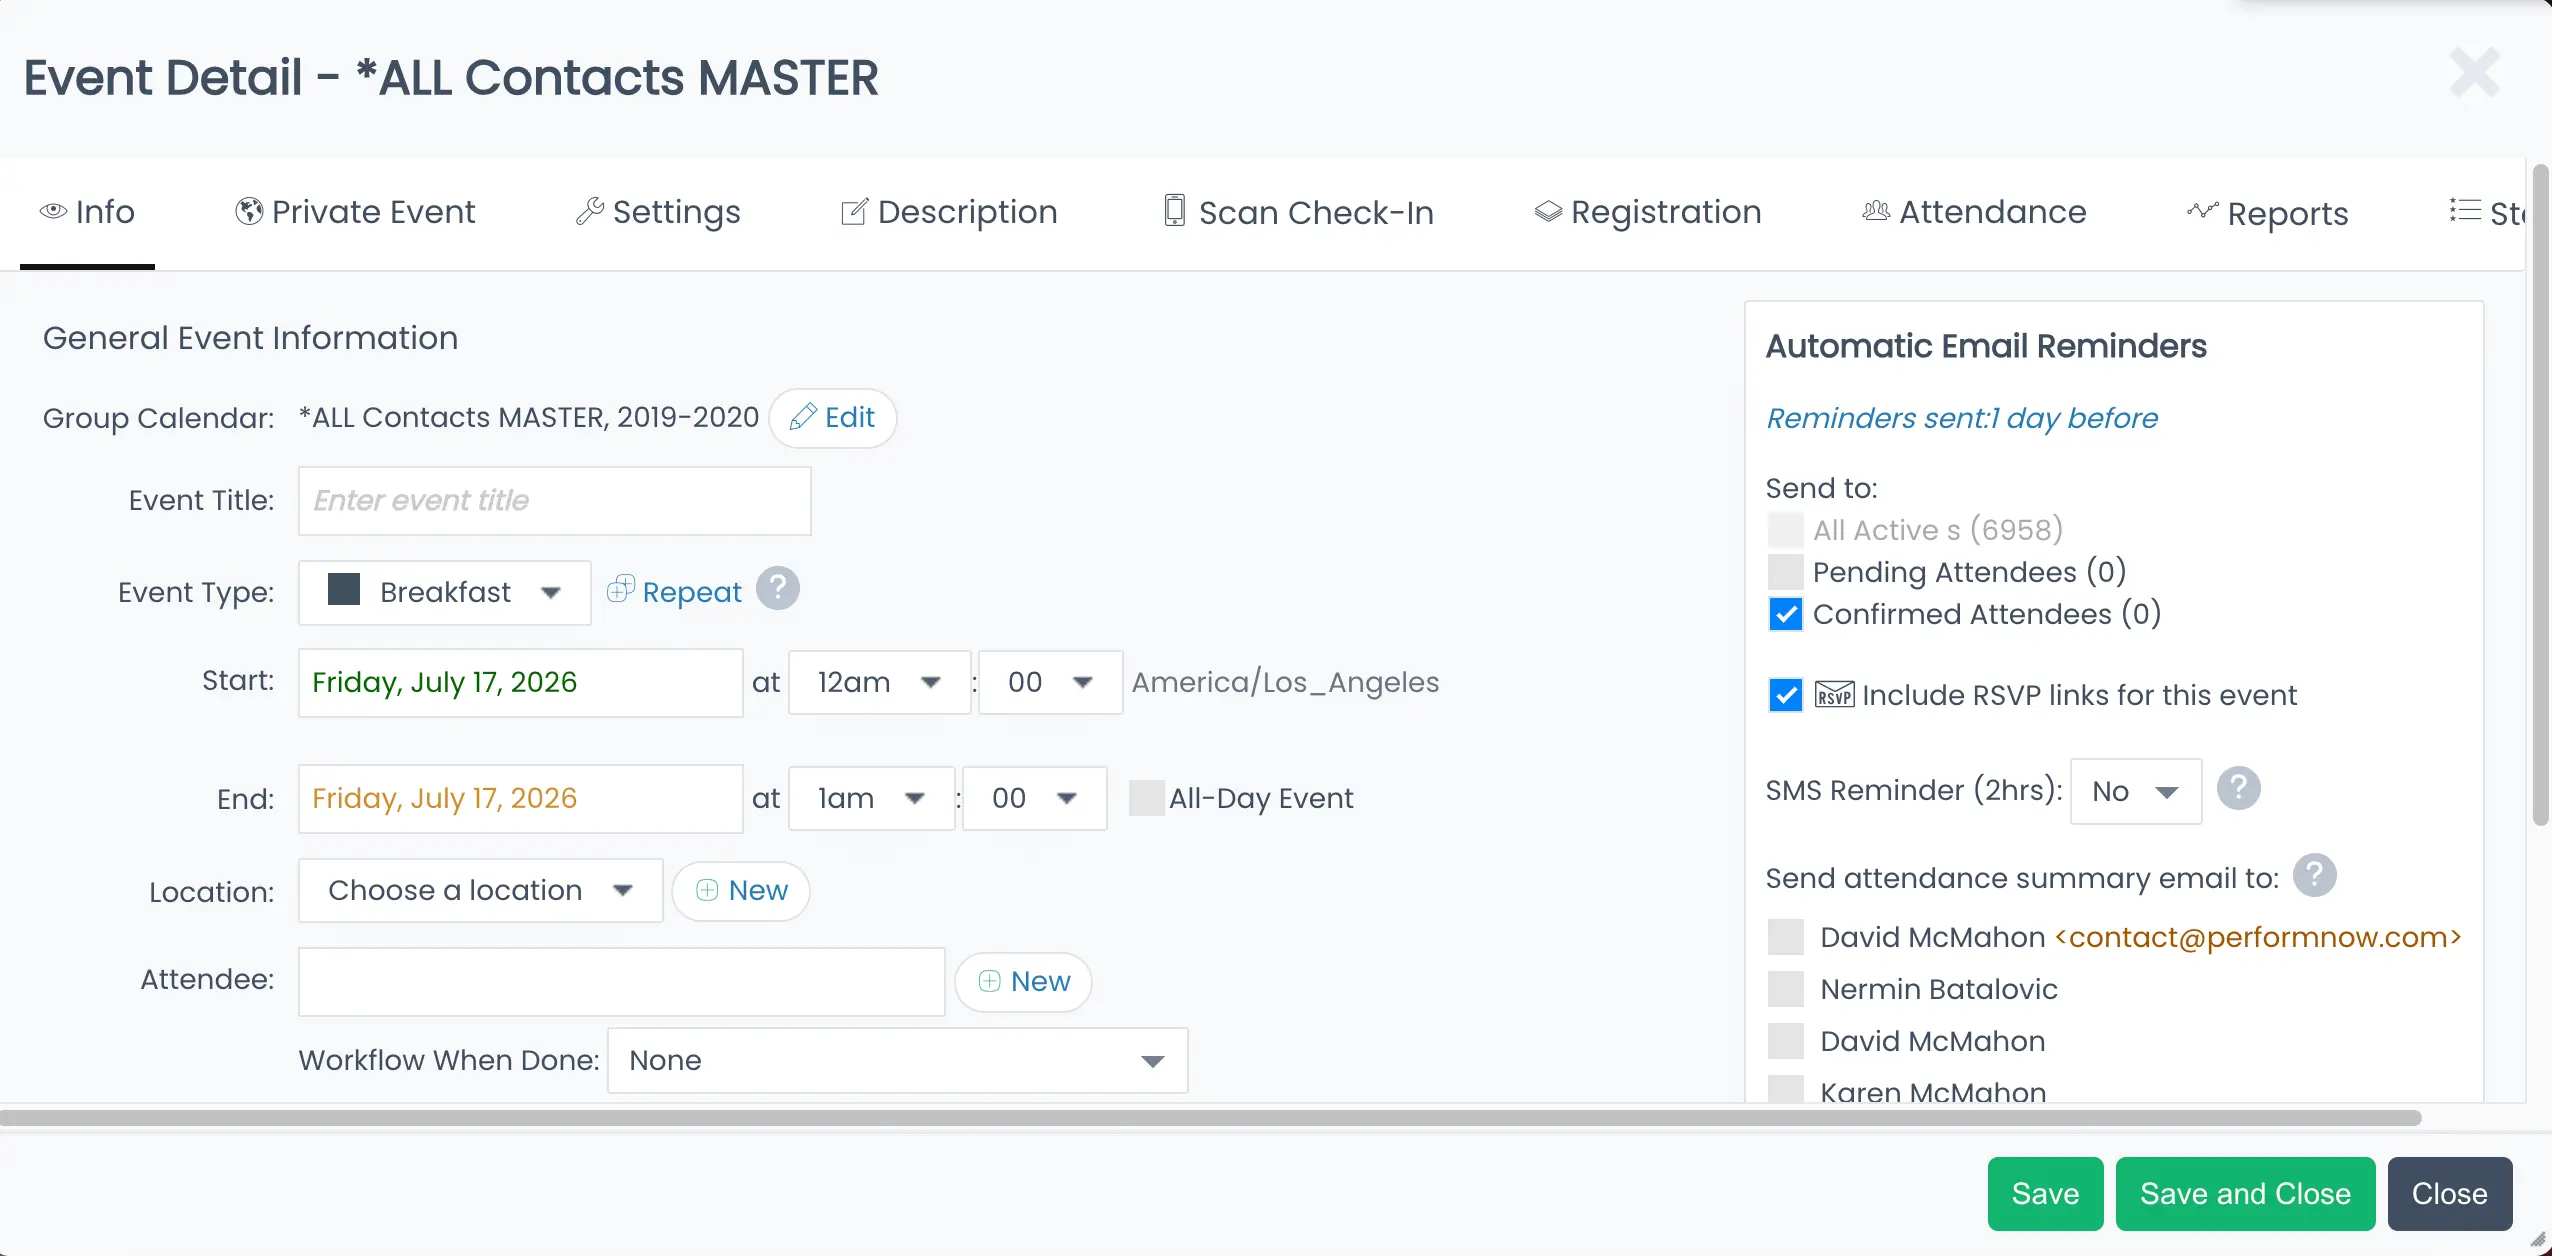
Task: Check the Karen McMahon recipient checkbox
Action: point(1786,1090)
